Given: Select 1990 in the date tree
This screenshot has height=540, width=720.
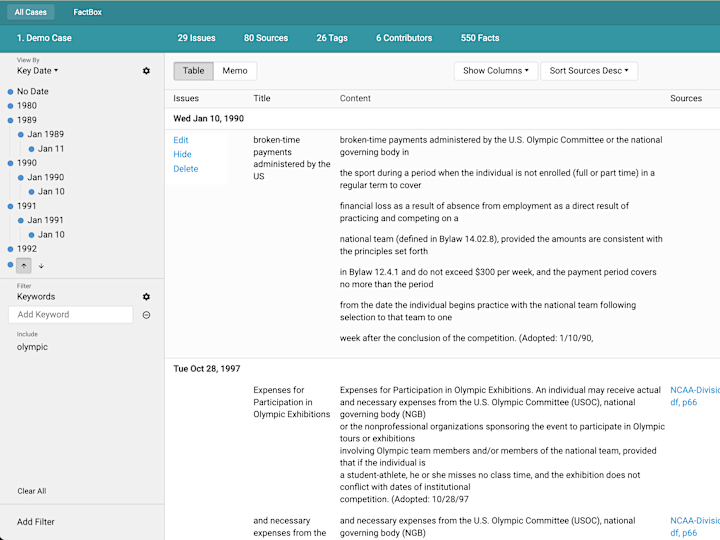Looking at the screenshot, I should (27, 163).
